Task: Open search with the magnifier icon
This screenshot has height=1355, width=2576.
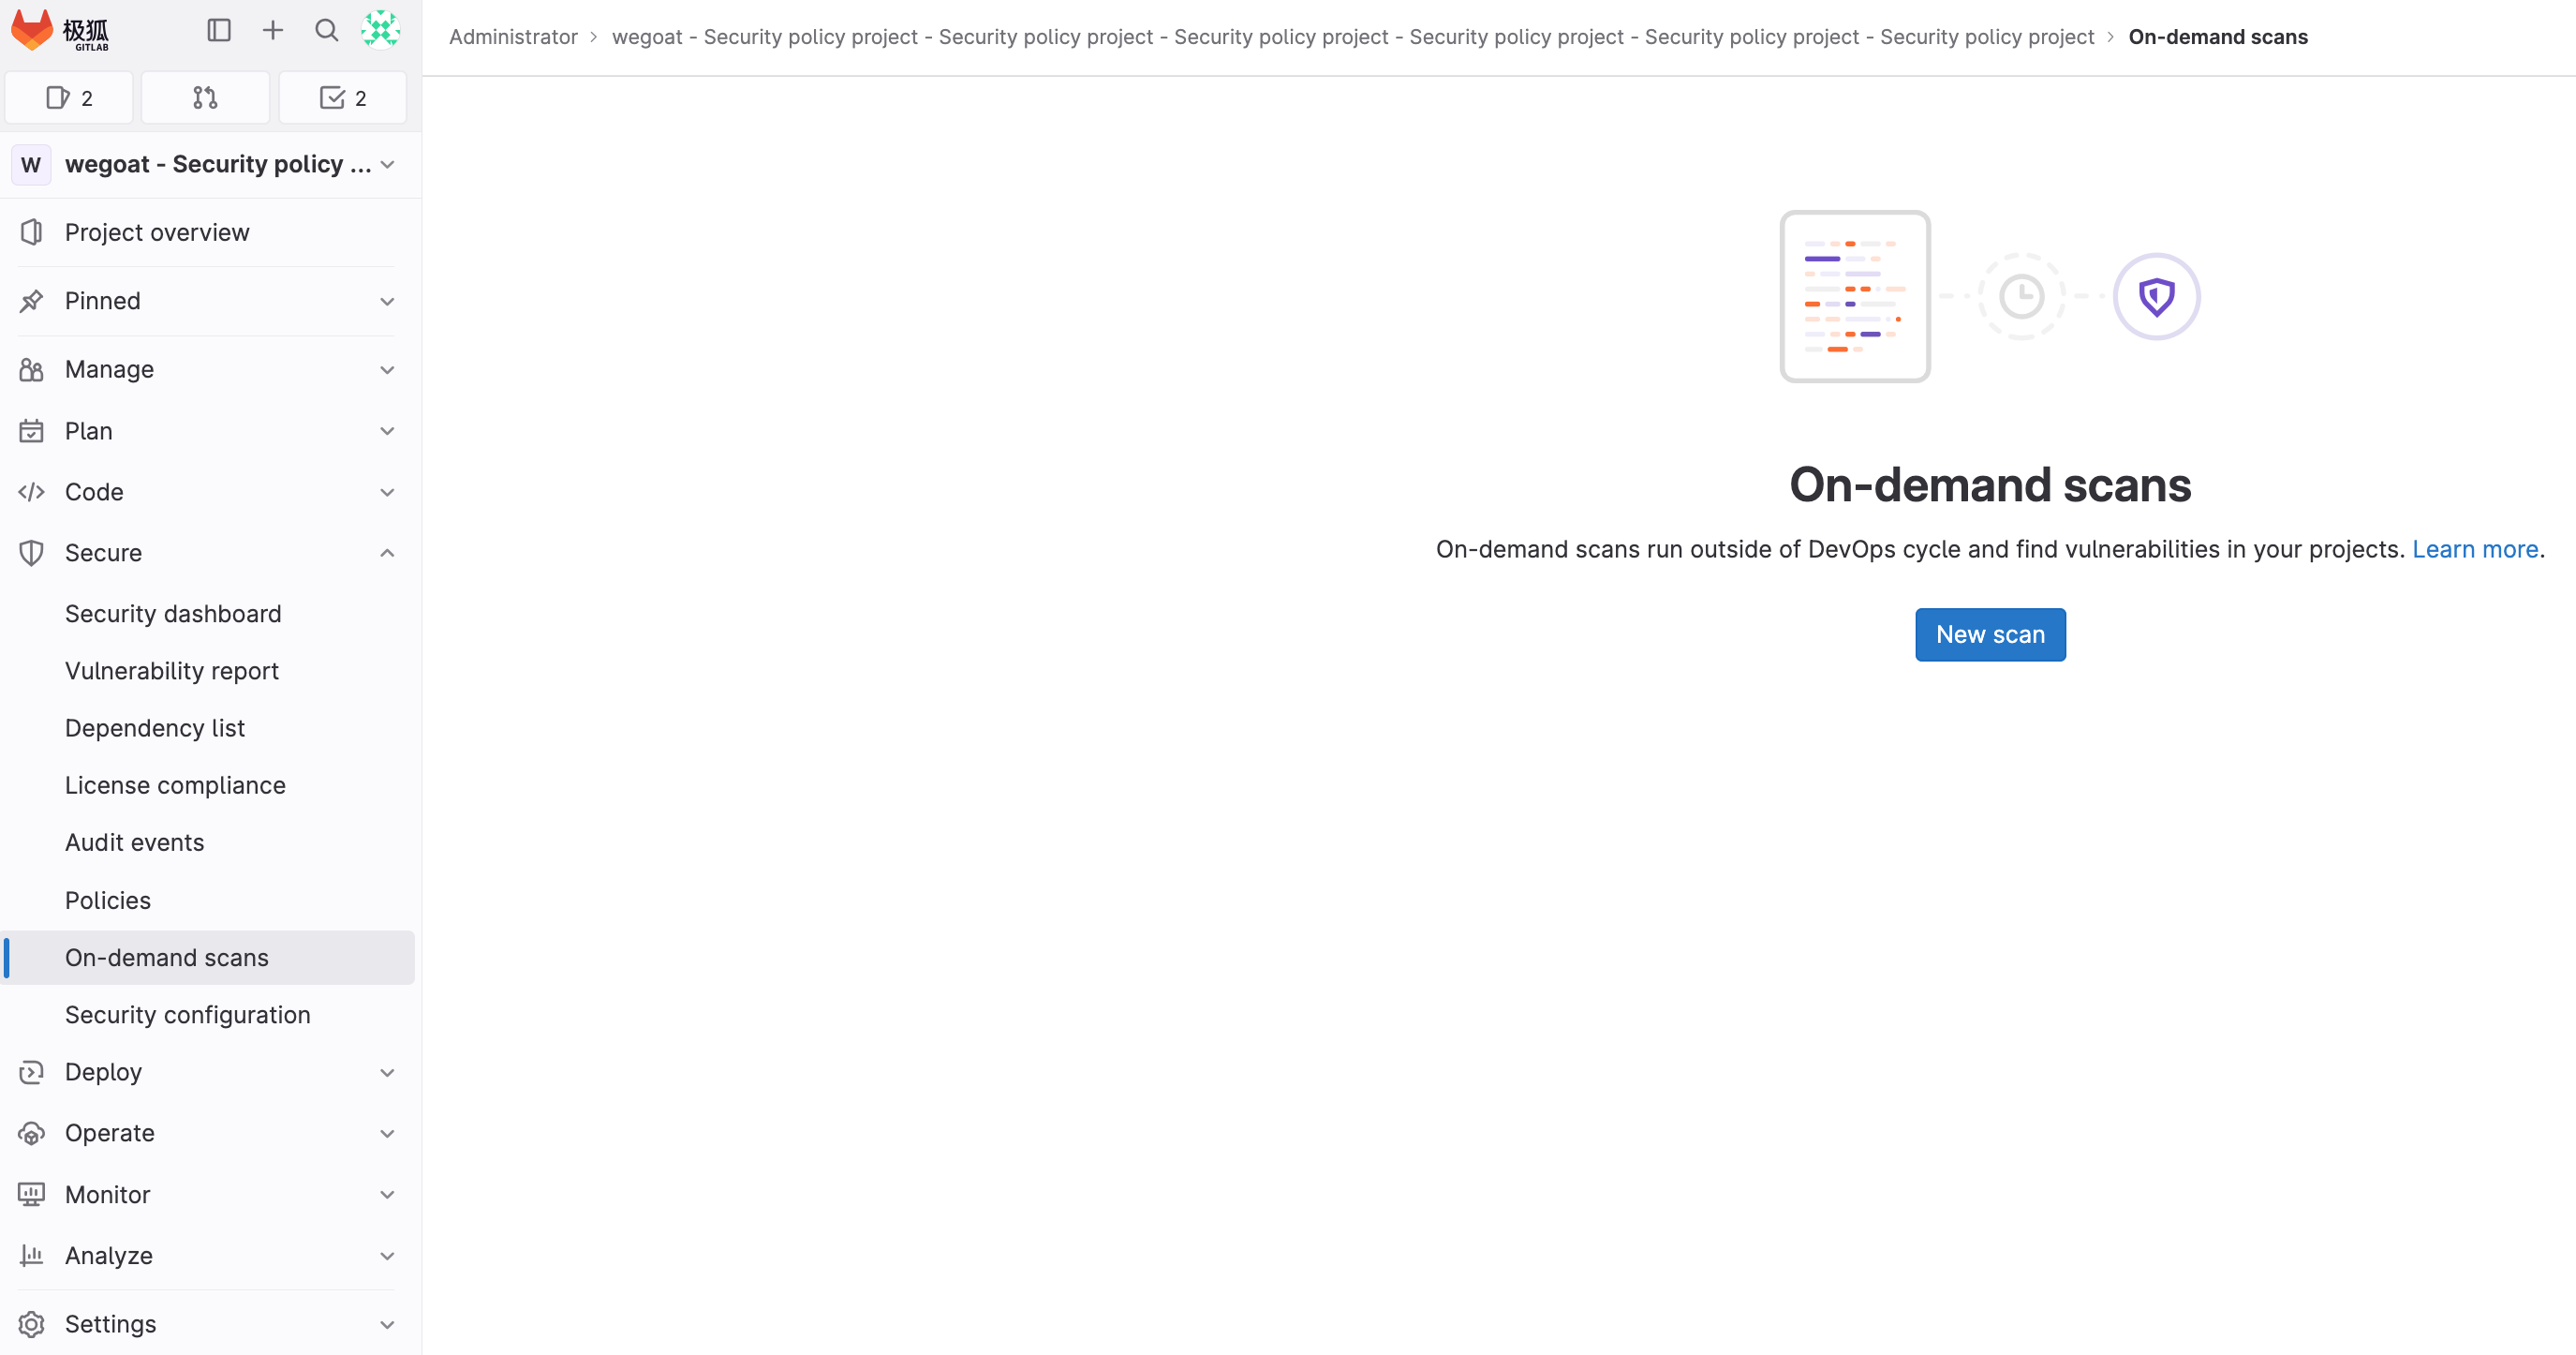Action: (x=327, y=30)
